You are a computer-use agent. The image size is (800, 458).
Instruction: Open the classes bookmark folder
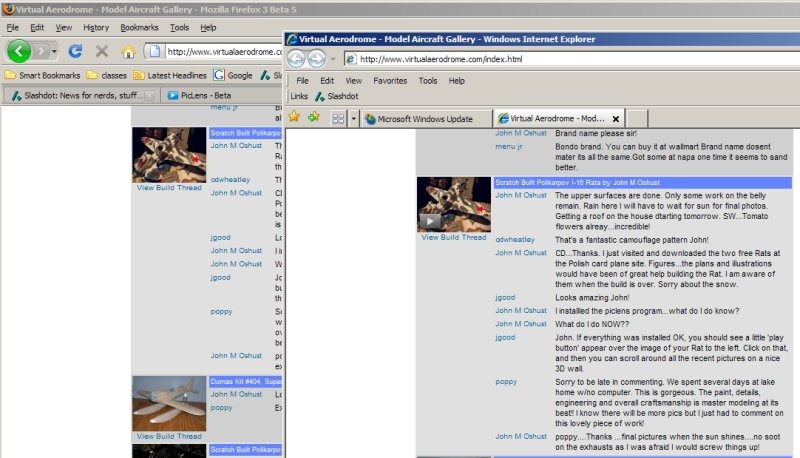point(107,75)
